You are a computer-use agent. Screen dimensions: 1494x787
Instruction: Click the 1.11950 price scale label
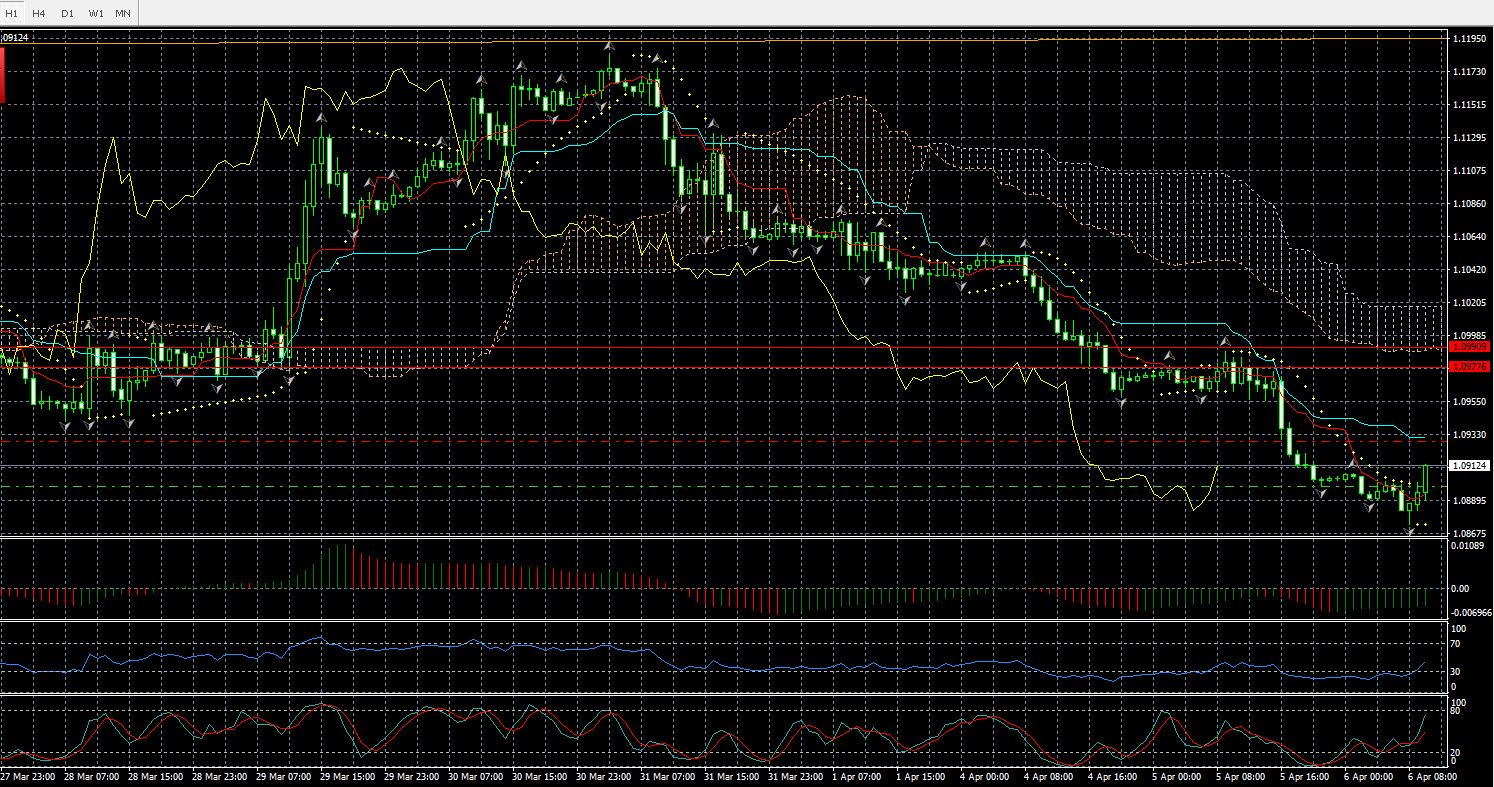tap(1469, 38)
